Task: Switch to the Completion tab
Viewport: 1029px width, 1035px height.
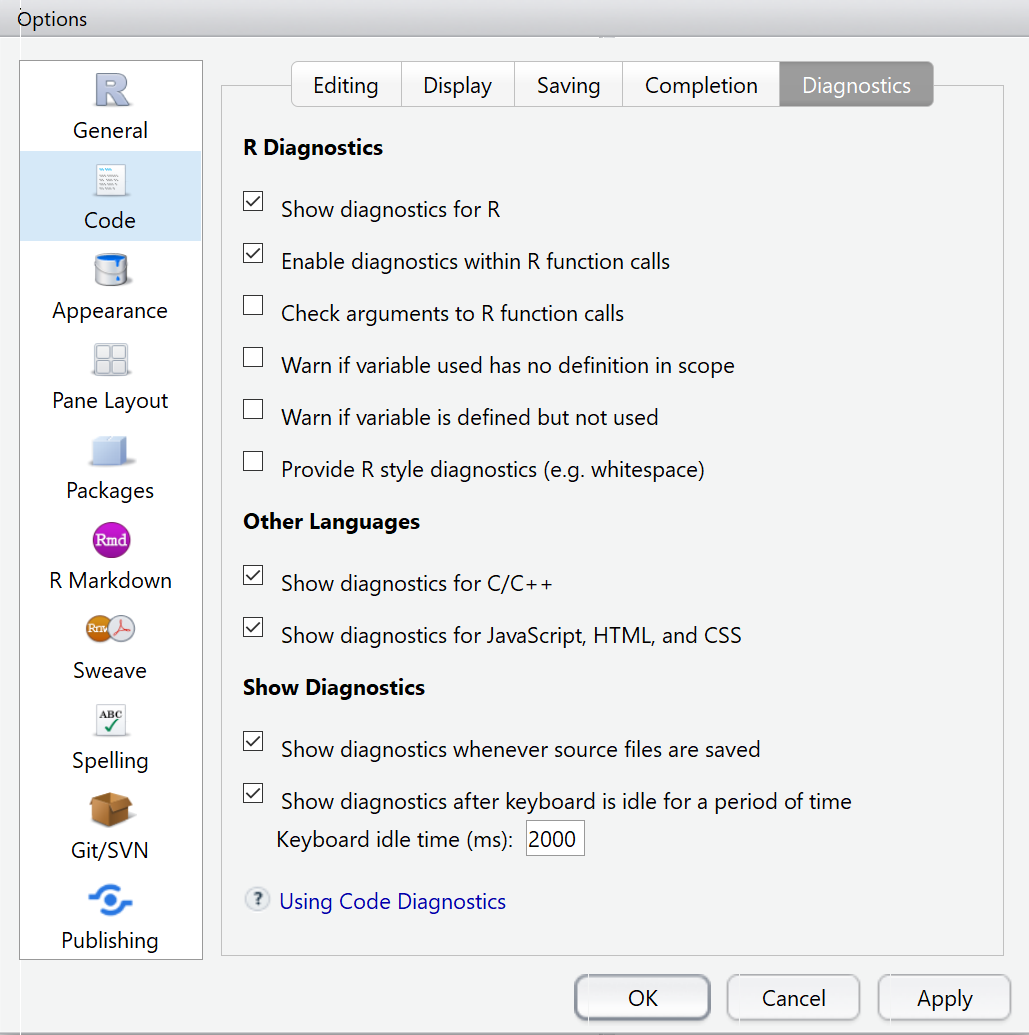Action: tap(701, 85)
